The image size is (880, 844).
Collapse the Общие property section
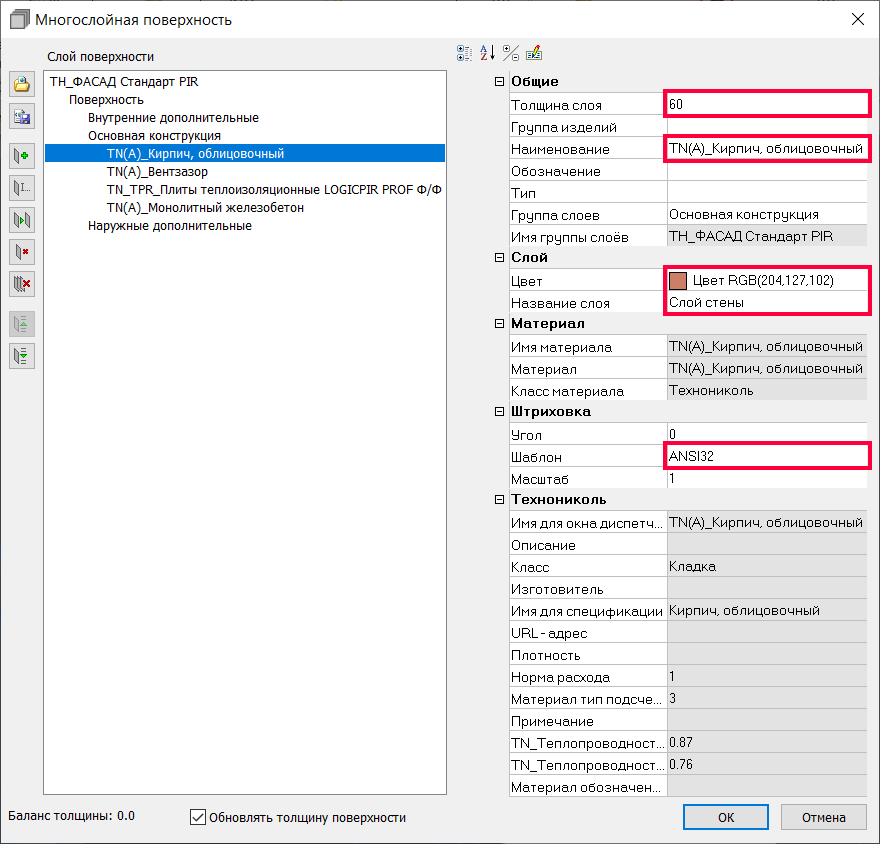click(x=500, y=82)
